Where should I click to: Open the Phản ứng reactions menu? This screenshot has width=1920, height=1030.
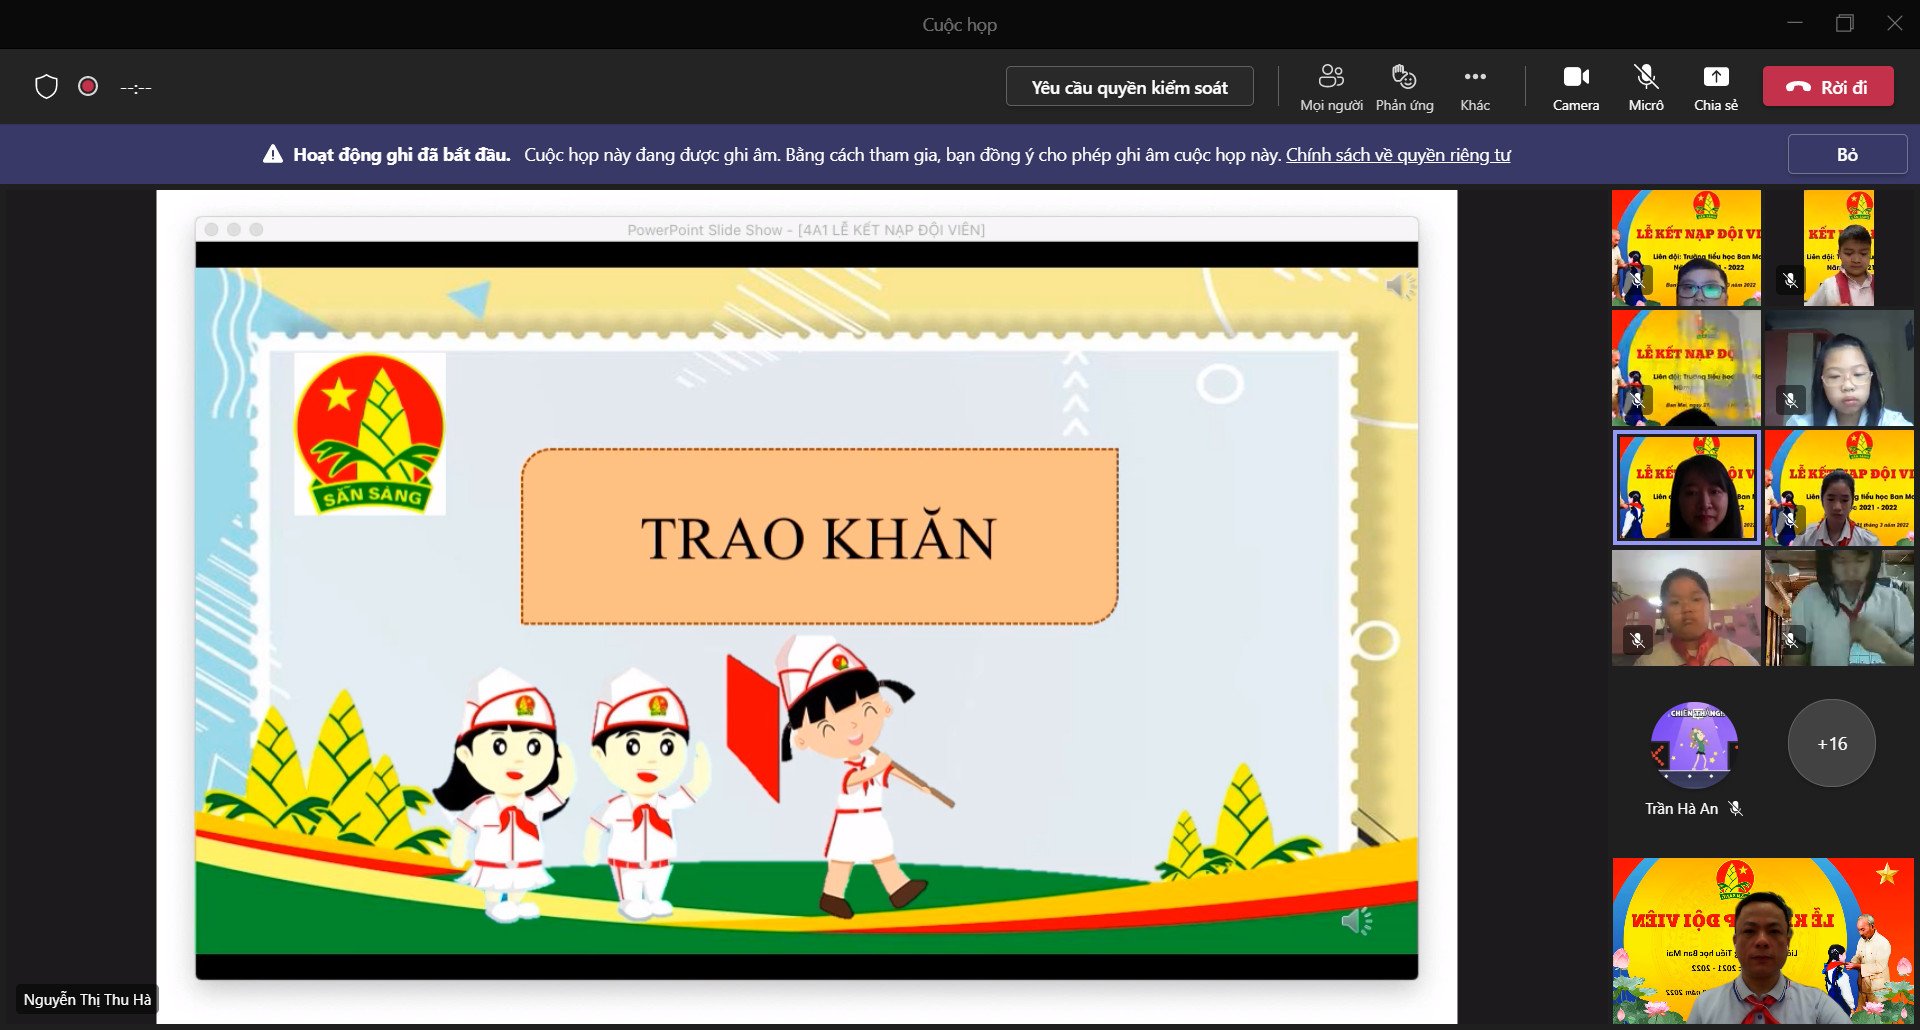[1404, 87]
